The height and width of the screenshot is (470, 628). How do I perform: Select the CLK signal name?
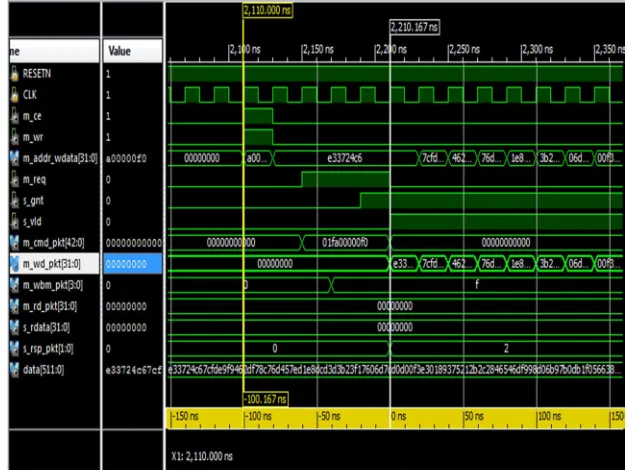tap(30, 95)
